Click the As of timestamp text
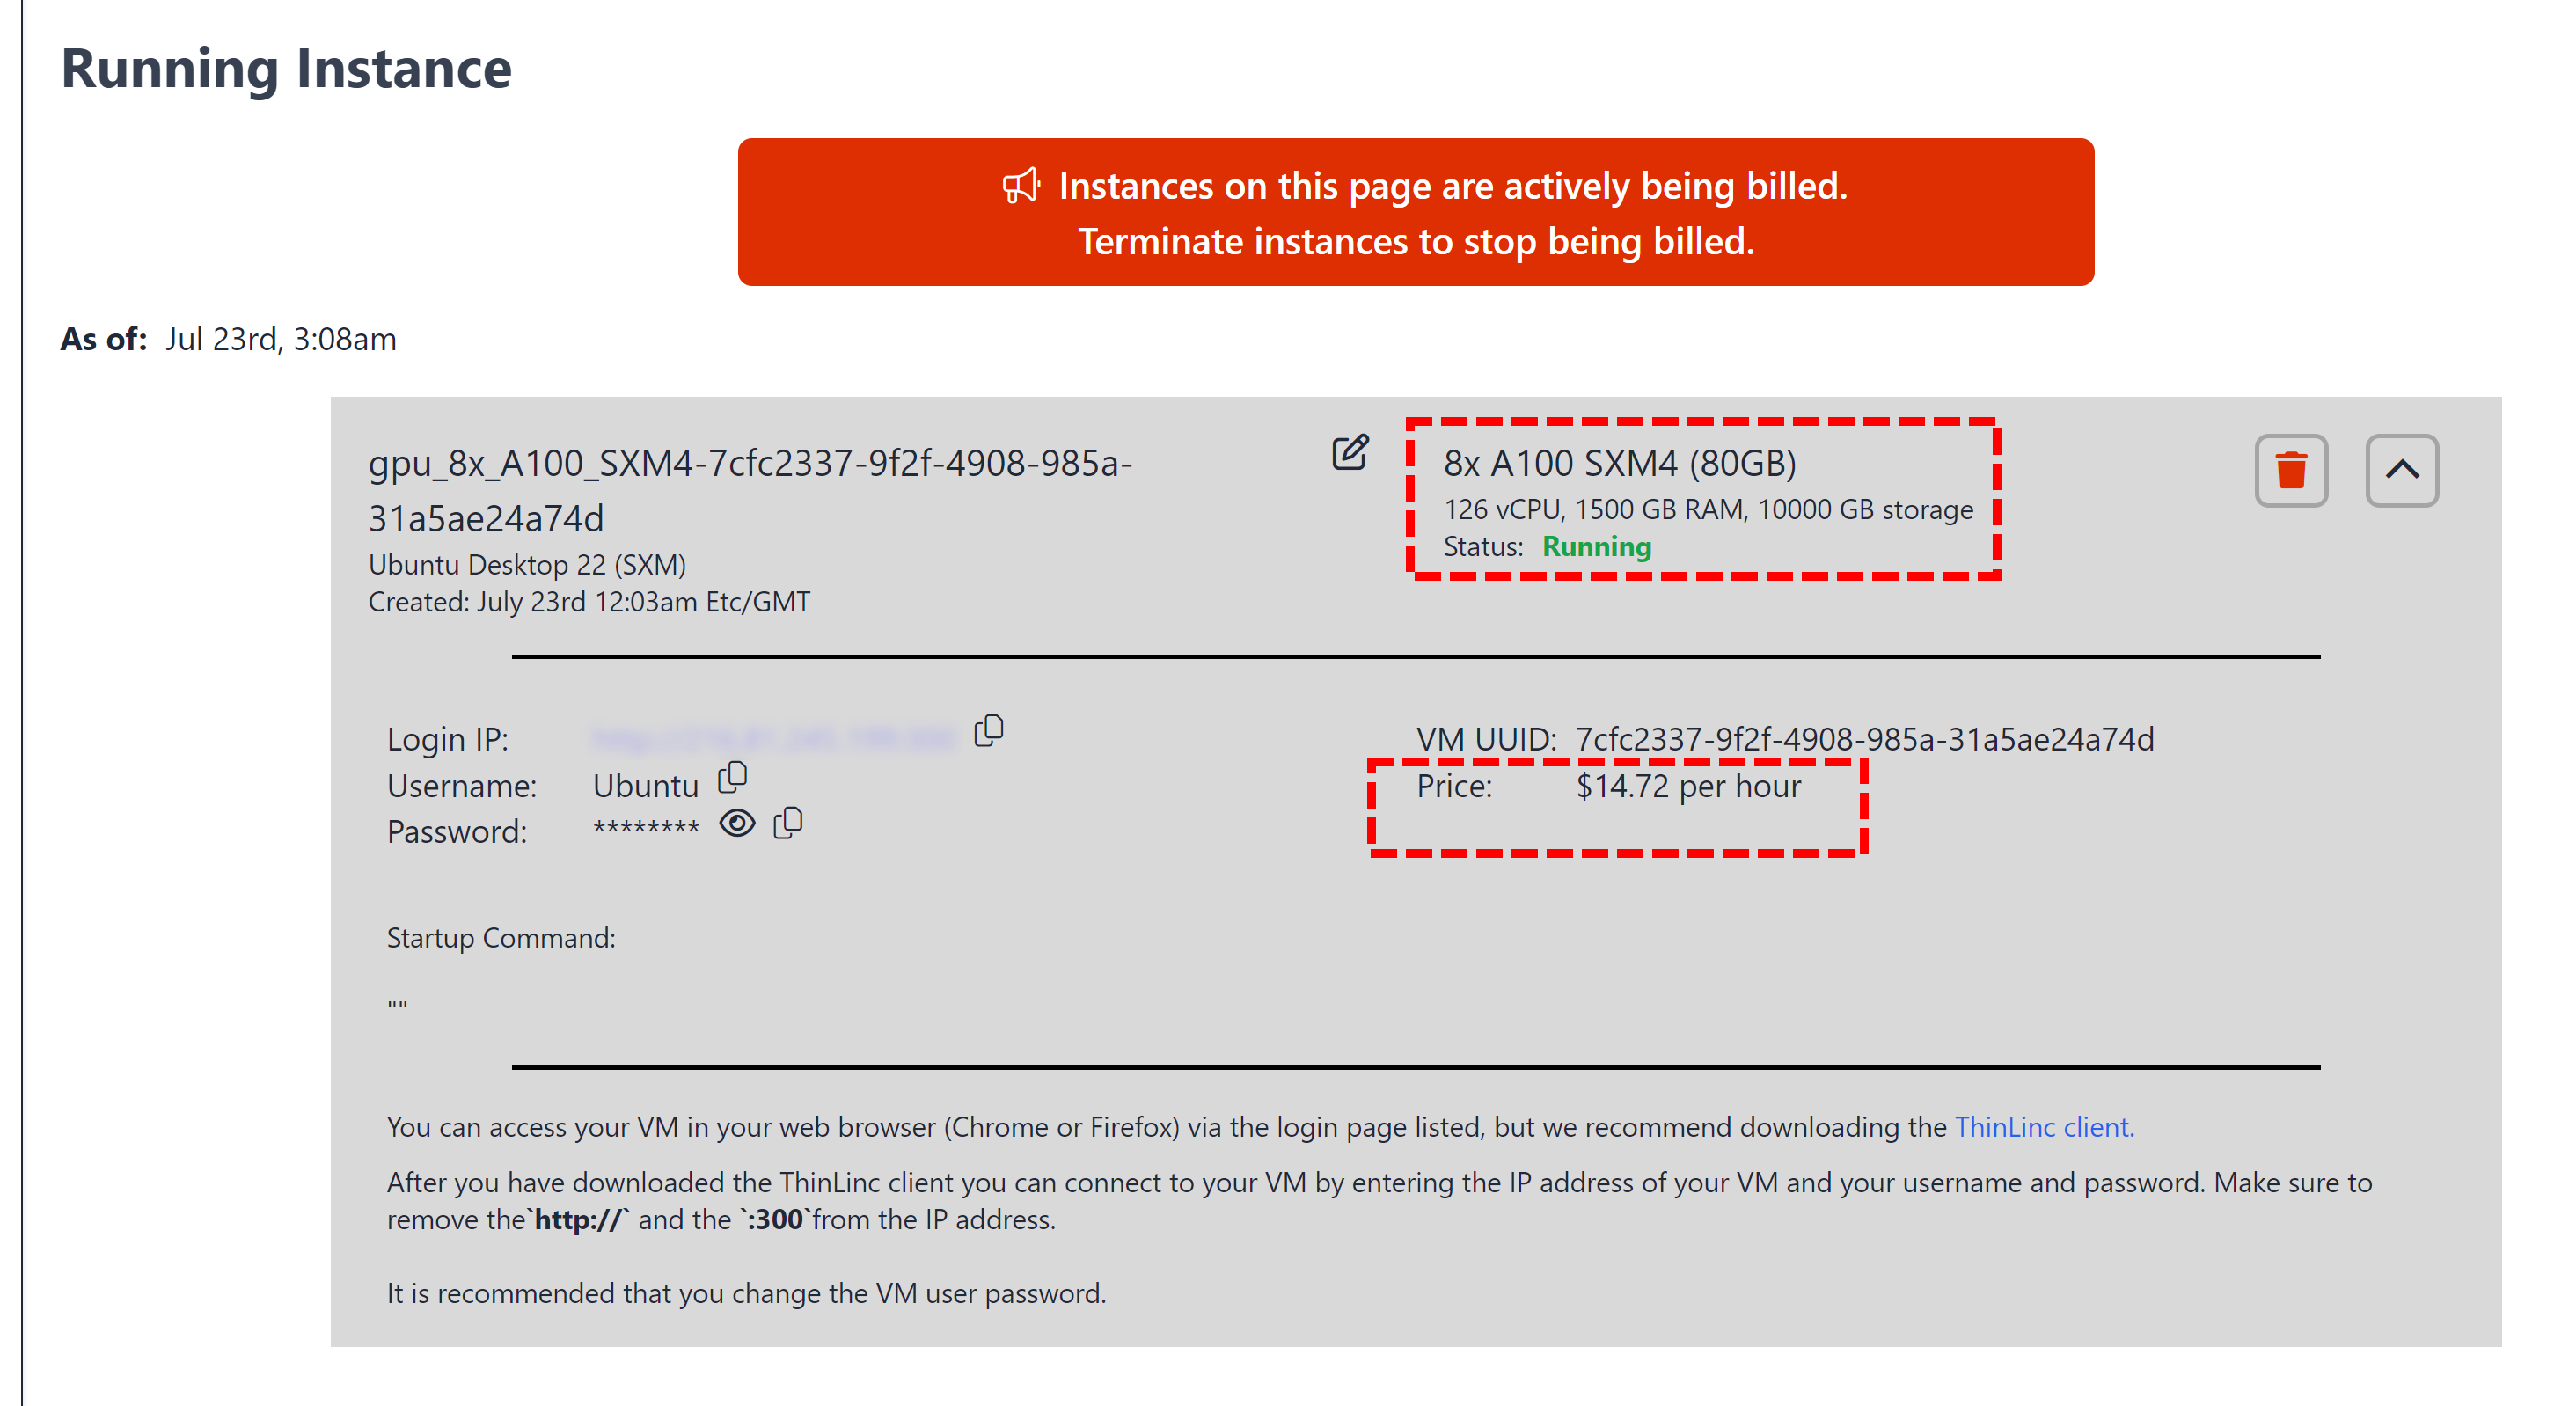 click(x=280, y=339)
